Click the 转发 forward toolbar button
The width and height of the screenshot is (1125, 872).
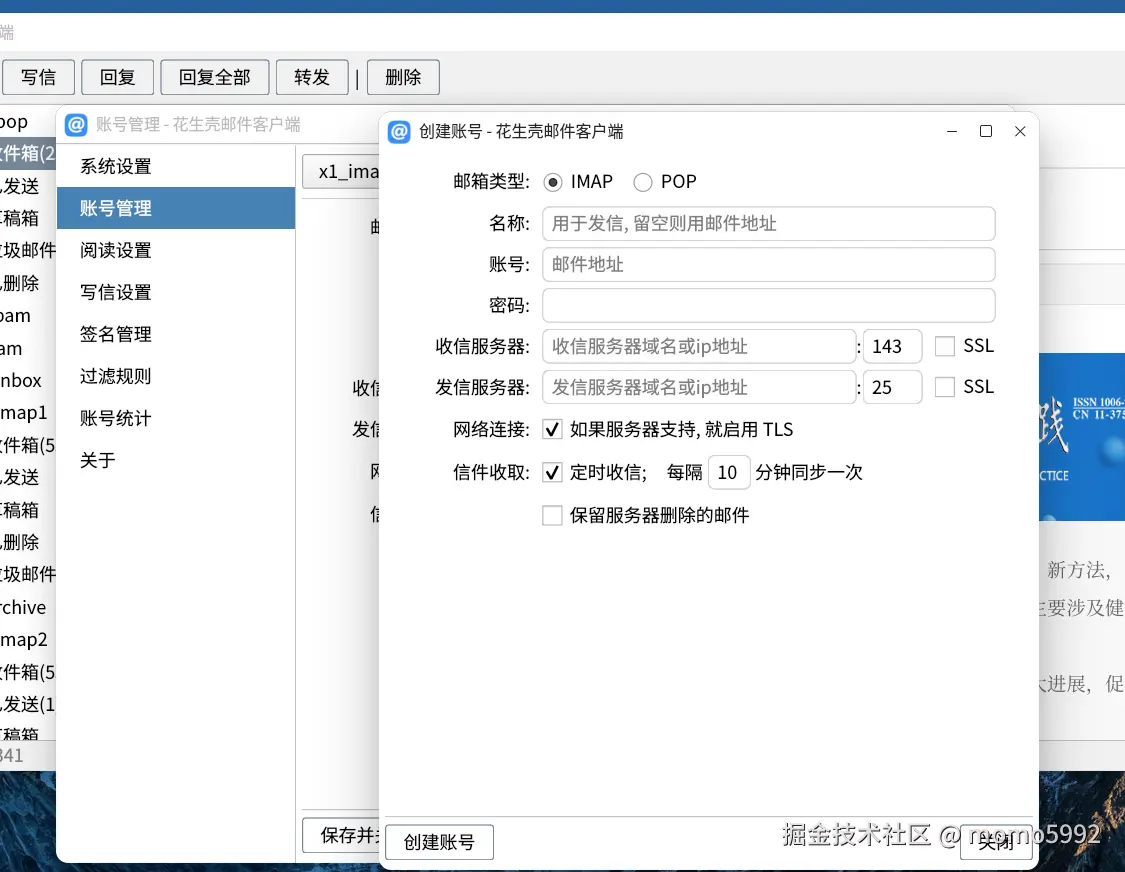tap(311, 77)
